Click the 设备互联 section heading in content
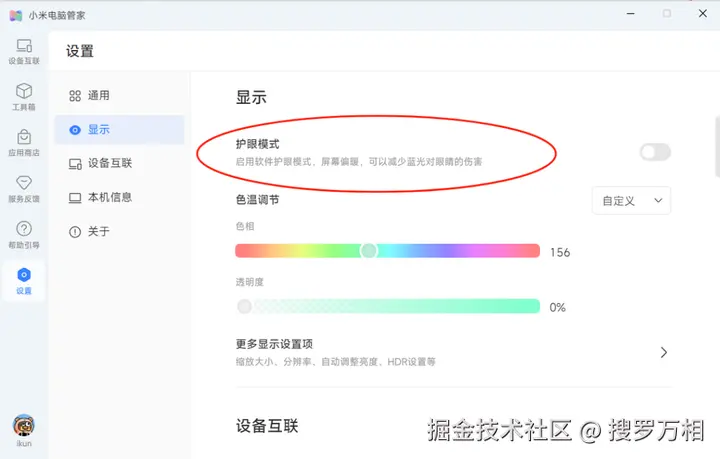720x459 pixels. 267,426
